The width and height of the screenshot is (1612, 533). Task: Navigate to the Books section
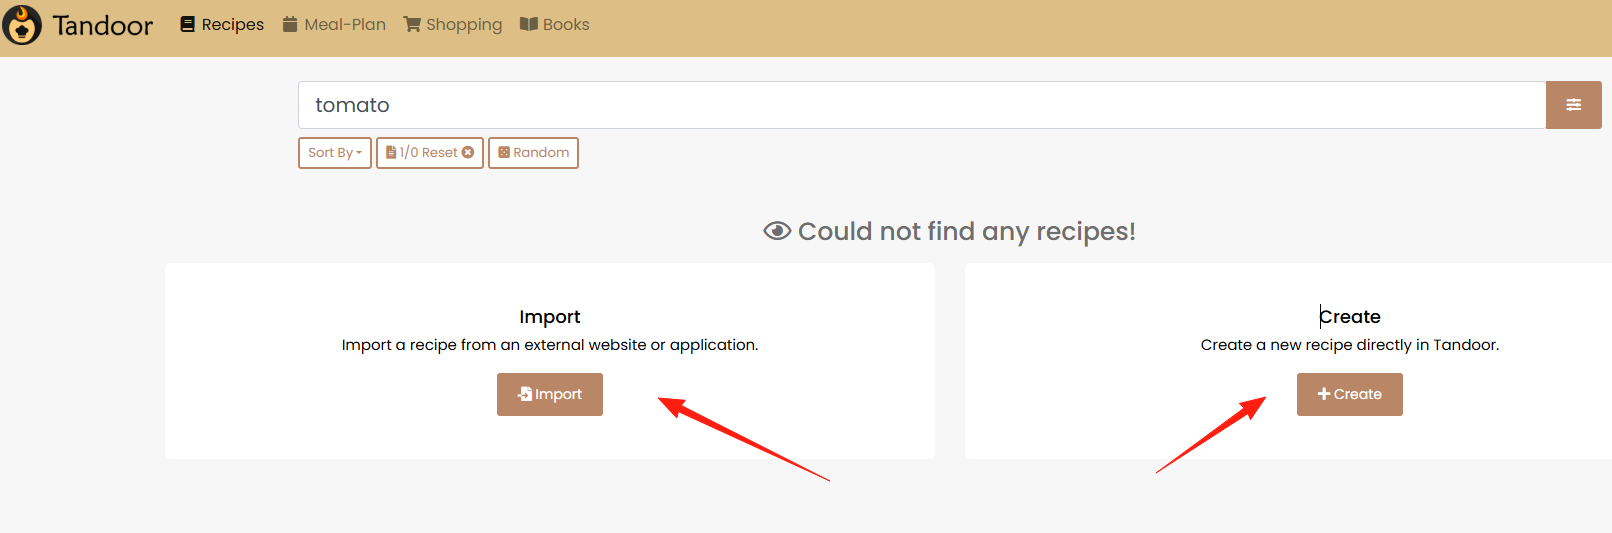pyautogui.click(x=555, y=24)
